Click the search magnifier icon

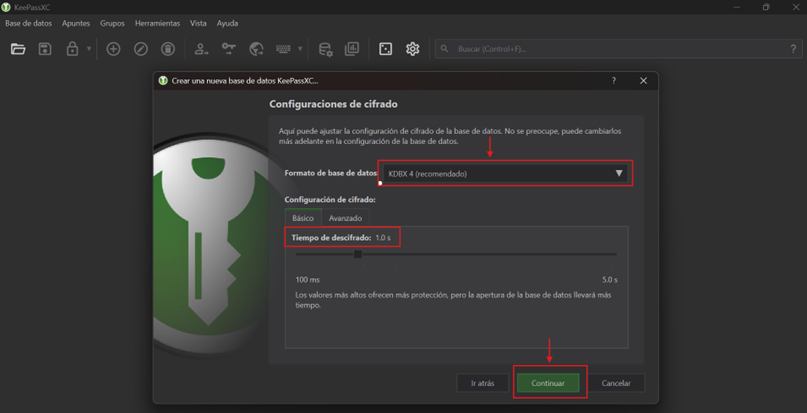coord(445,49)
